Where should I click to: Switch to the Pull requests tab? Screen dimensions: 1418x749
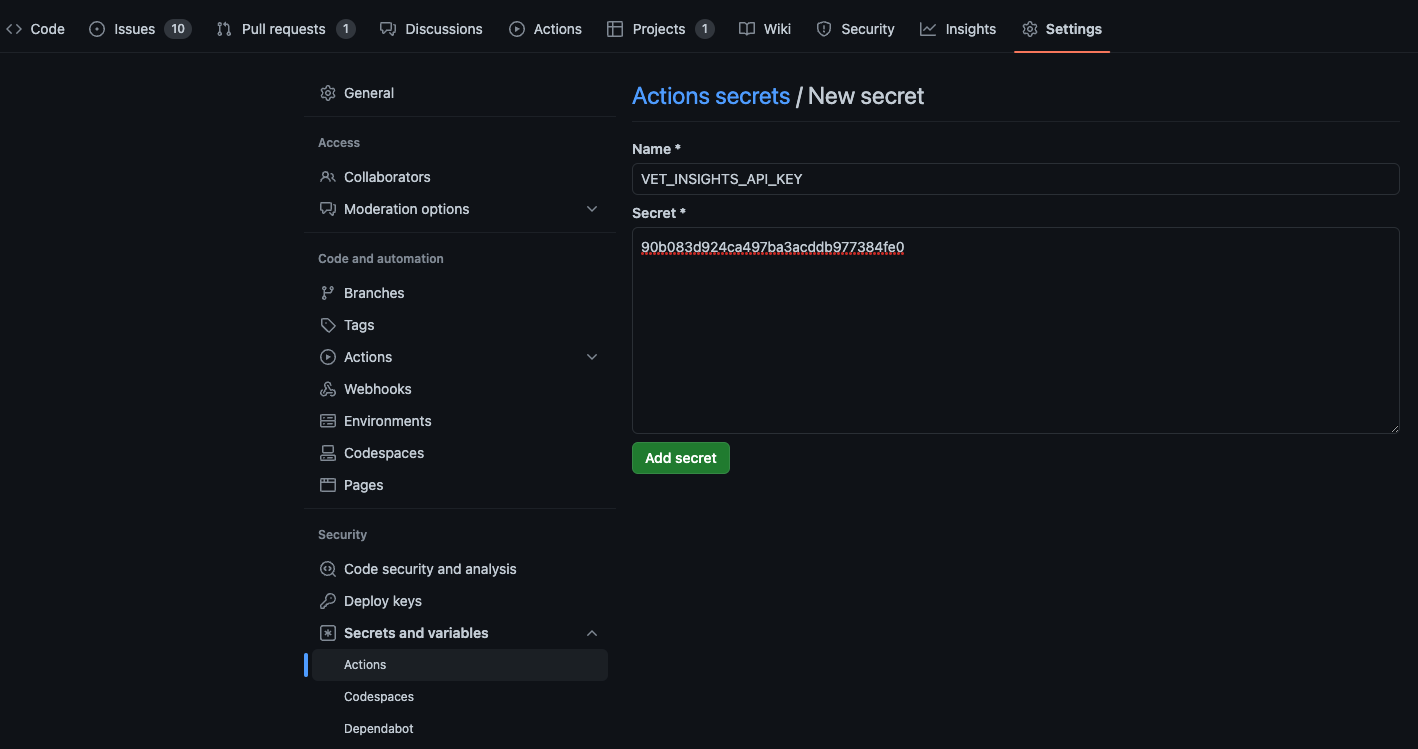pyautogui.click(x=283, y=28)
